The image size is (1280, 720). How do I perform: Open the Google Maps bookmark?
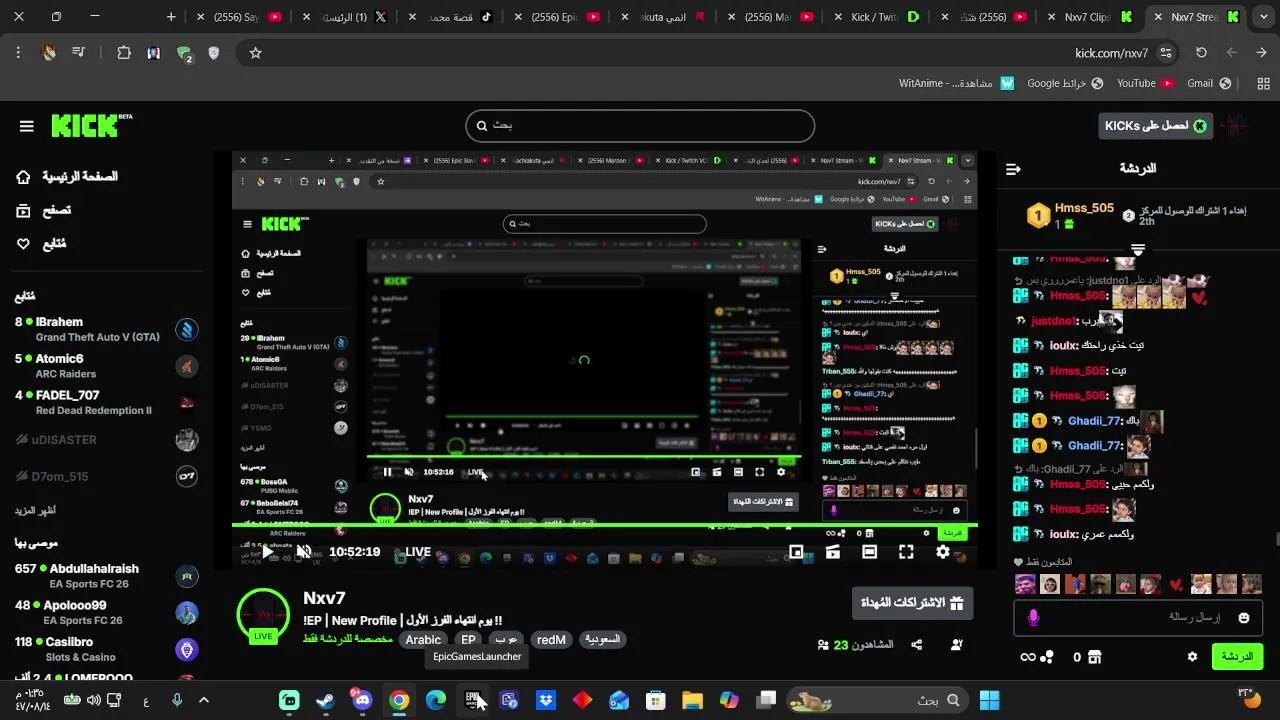(x=1065, y=84)
